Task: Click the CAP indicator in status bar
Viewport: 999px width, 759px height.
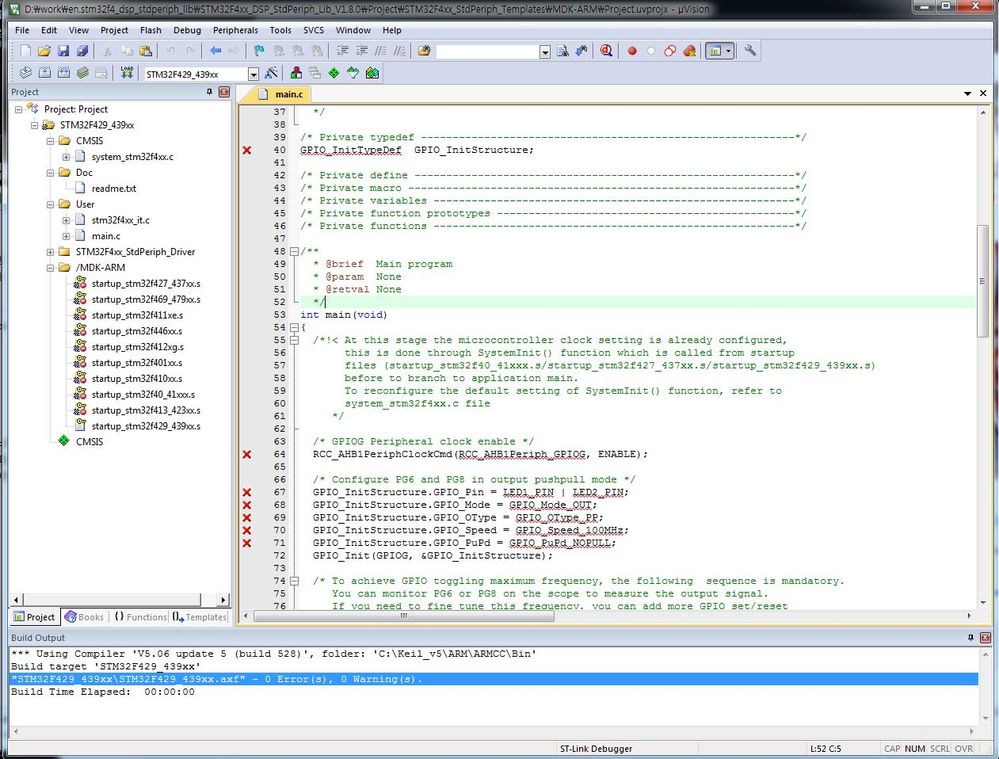Action: click(x=892, y=749)
